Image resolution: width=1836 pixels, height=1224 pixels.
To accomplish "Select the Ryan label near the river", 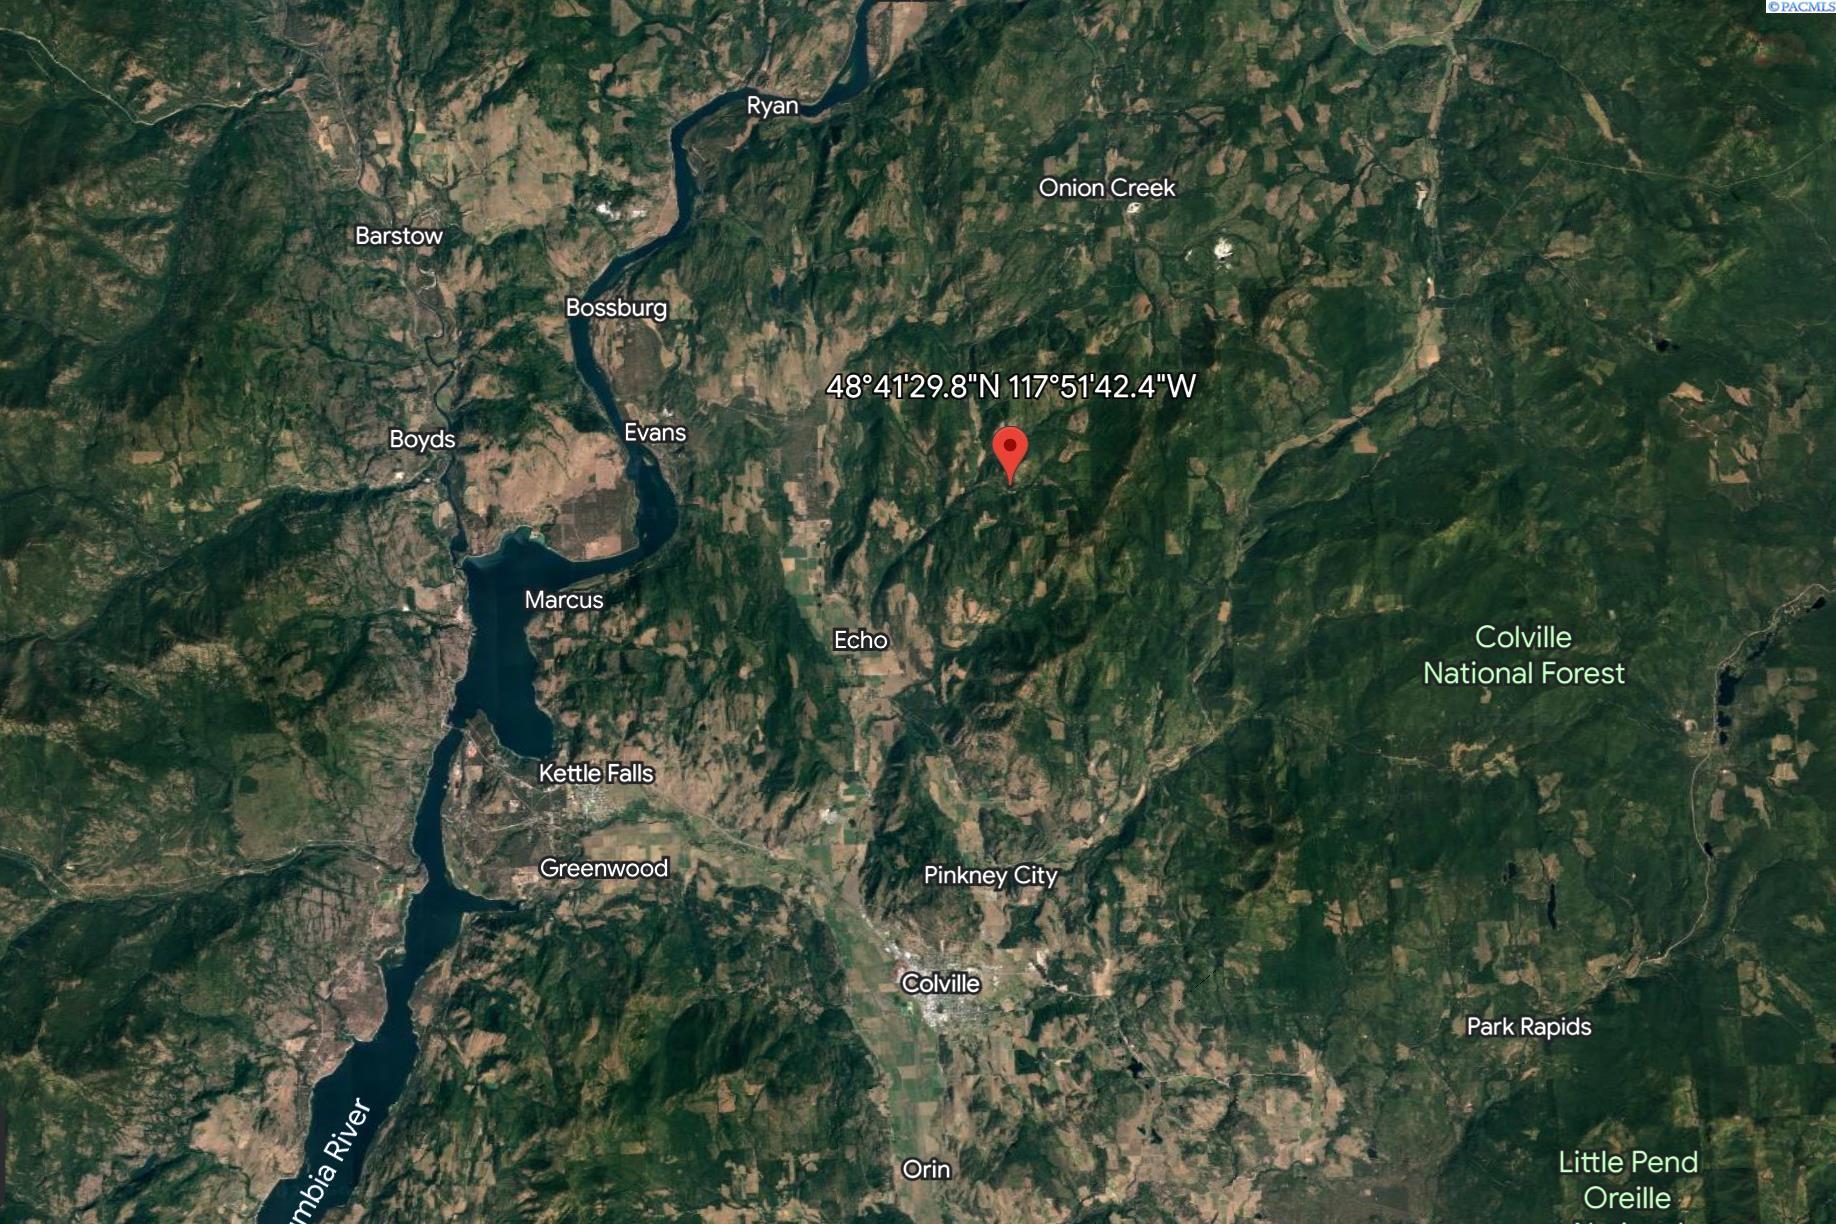I will pyautogui.click(x=773, y=106).
